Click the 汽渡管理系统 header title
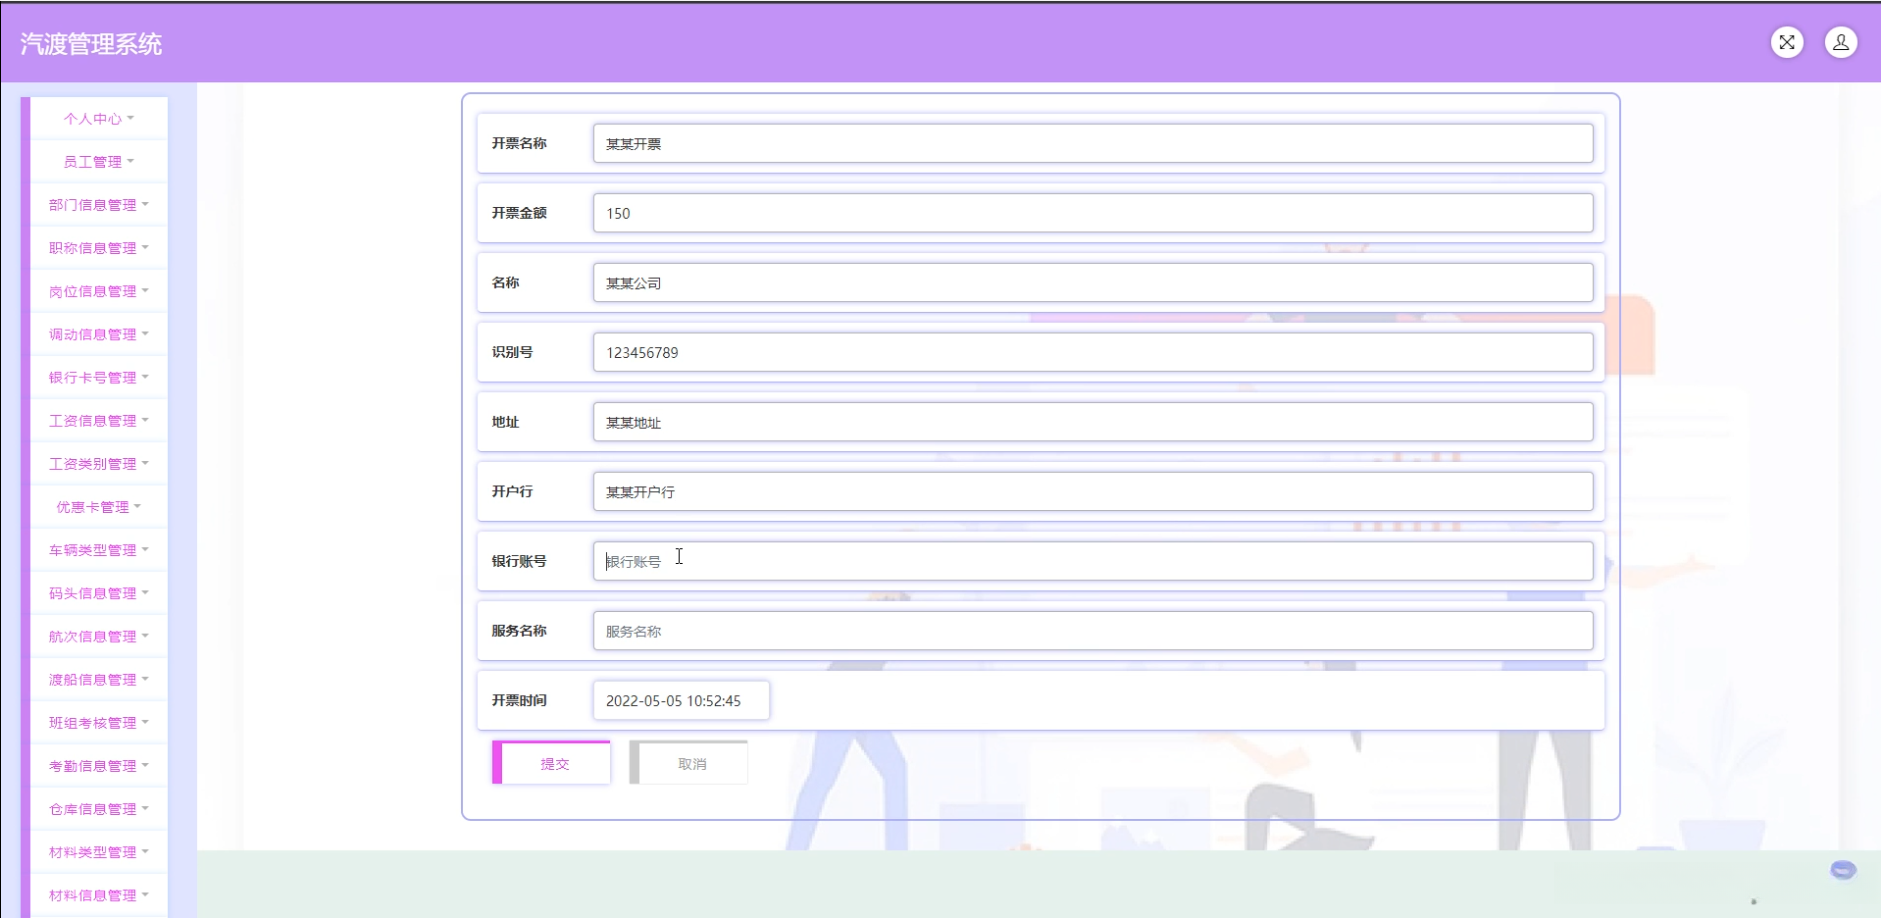This screenshot has width=1881, height=918. pyautogui.click(x=91, y=44)
